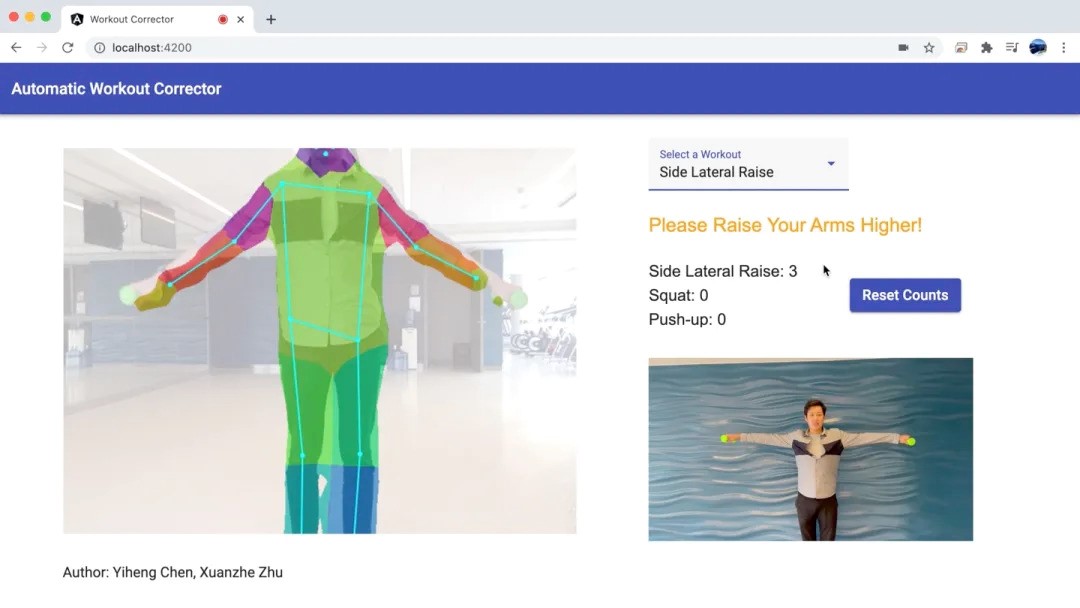
Task: Switch to the Workout Corrector tab
Action: click(x=135, y=19)
